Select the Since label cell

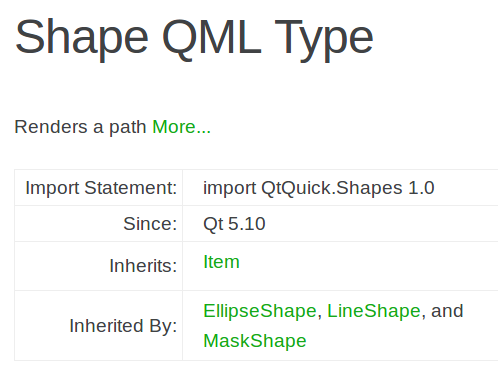click(x=98, y=224)
